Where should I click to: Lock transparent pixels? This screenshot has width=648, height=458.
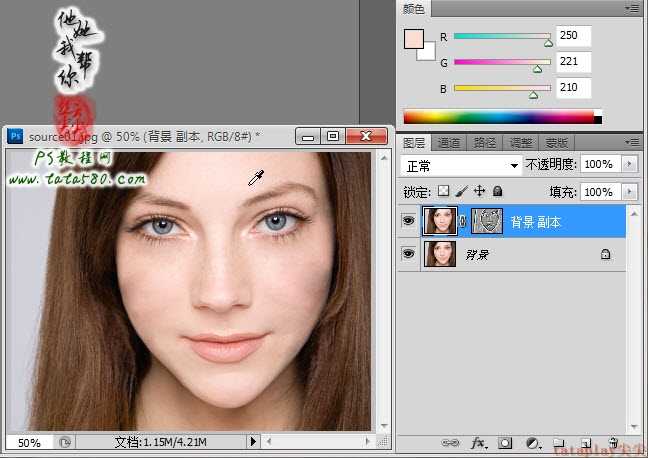[443, 191]
